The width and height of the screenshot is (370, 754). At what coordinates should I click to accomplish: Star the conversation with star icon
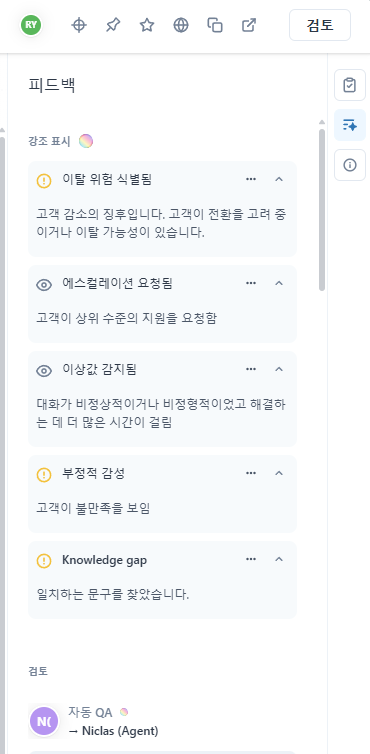click(147, 25)
